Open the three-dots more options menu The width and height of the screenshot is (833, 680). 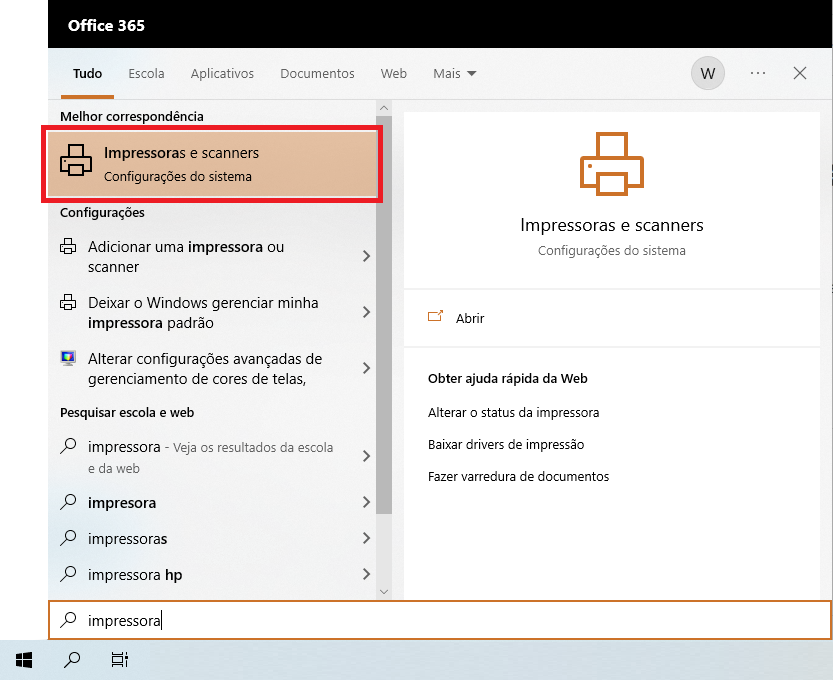pyautogui.click(x=757, y=73)
